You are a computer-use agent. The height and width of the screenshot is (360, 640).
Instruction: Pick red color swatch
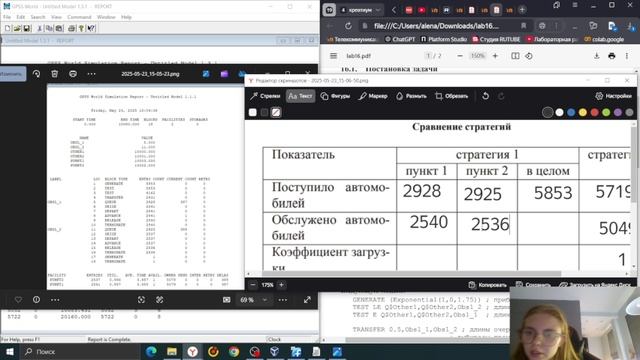pos(595,112)
